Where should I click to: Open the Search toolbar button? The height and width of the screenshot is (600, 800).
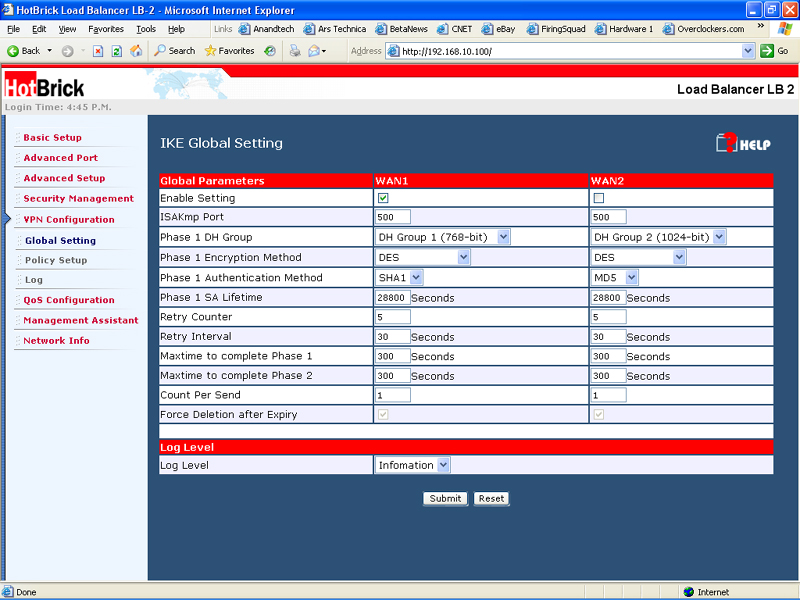point(174,50)
